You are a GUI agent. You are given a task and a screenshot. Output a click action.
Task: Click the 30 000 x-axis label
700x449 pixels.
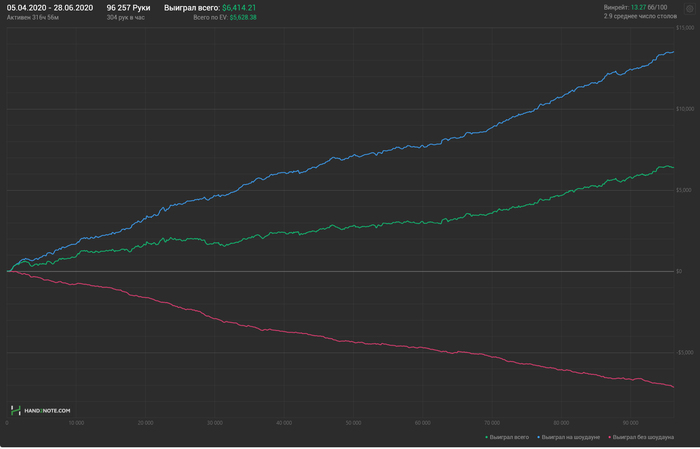[215, 423]
